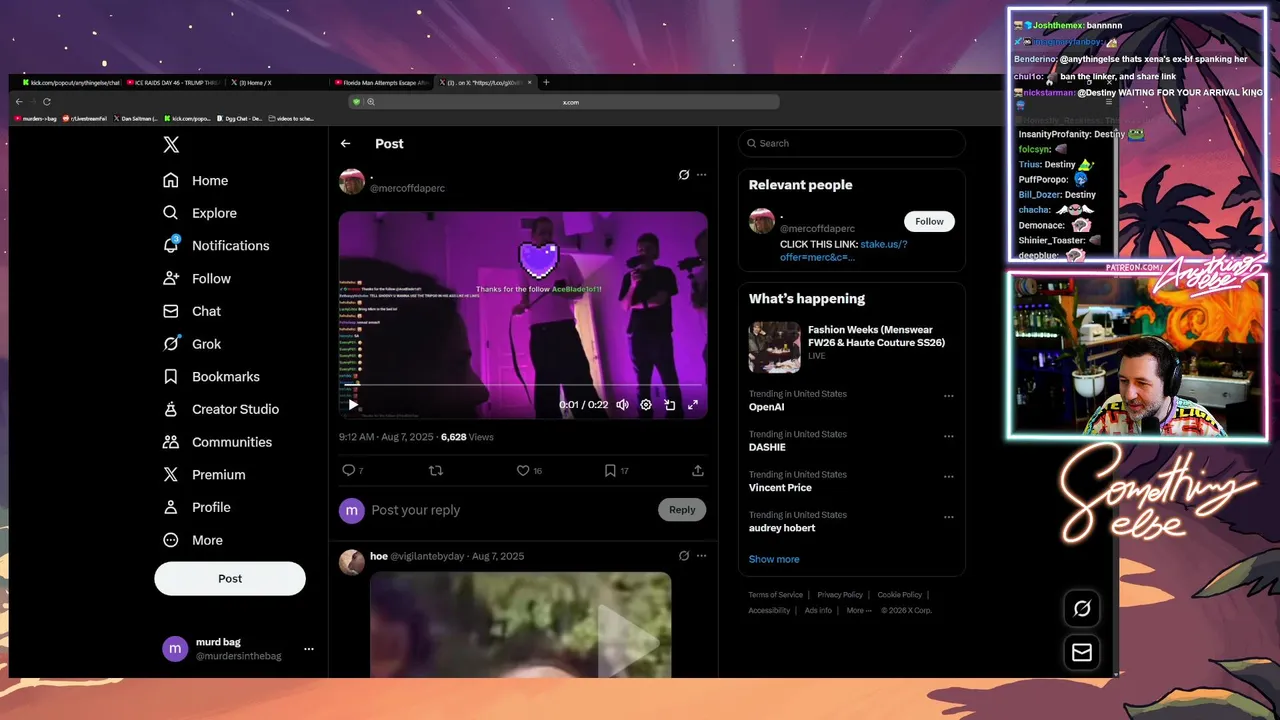Open Privacy Policy link
This screenshot has height=720, width=1280.
tap(840, 595)
